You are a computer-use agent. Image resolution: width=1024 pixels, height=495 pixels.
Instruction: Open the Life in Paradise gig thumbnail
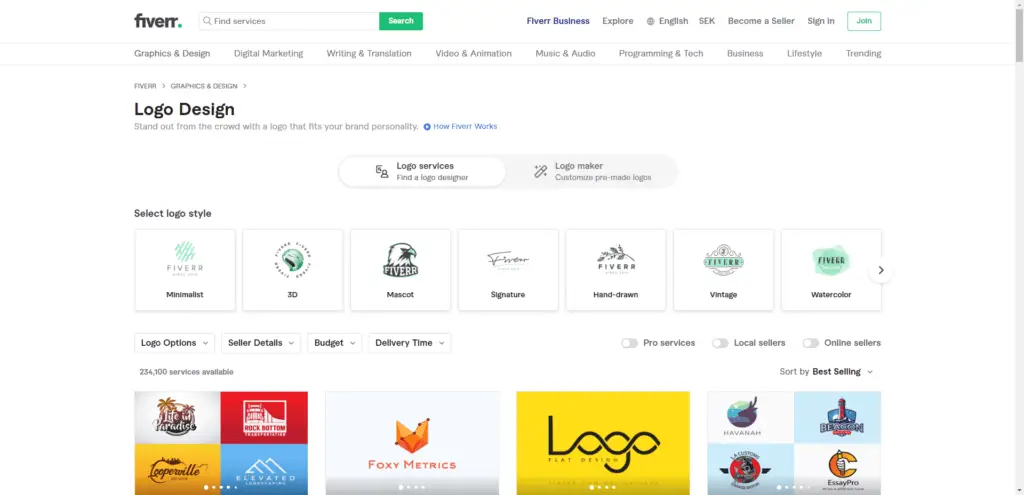coord(221,443)
